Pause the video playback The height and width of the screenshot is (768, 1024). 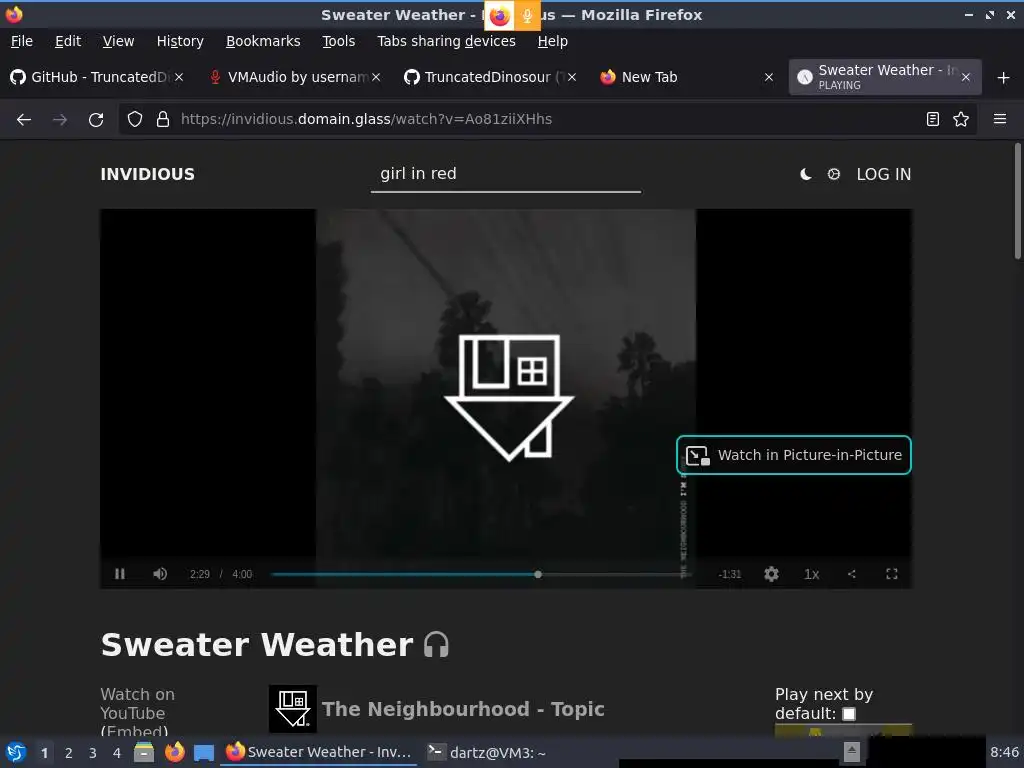point(120,574)
